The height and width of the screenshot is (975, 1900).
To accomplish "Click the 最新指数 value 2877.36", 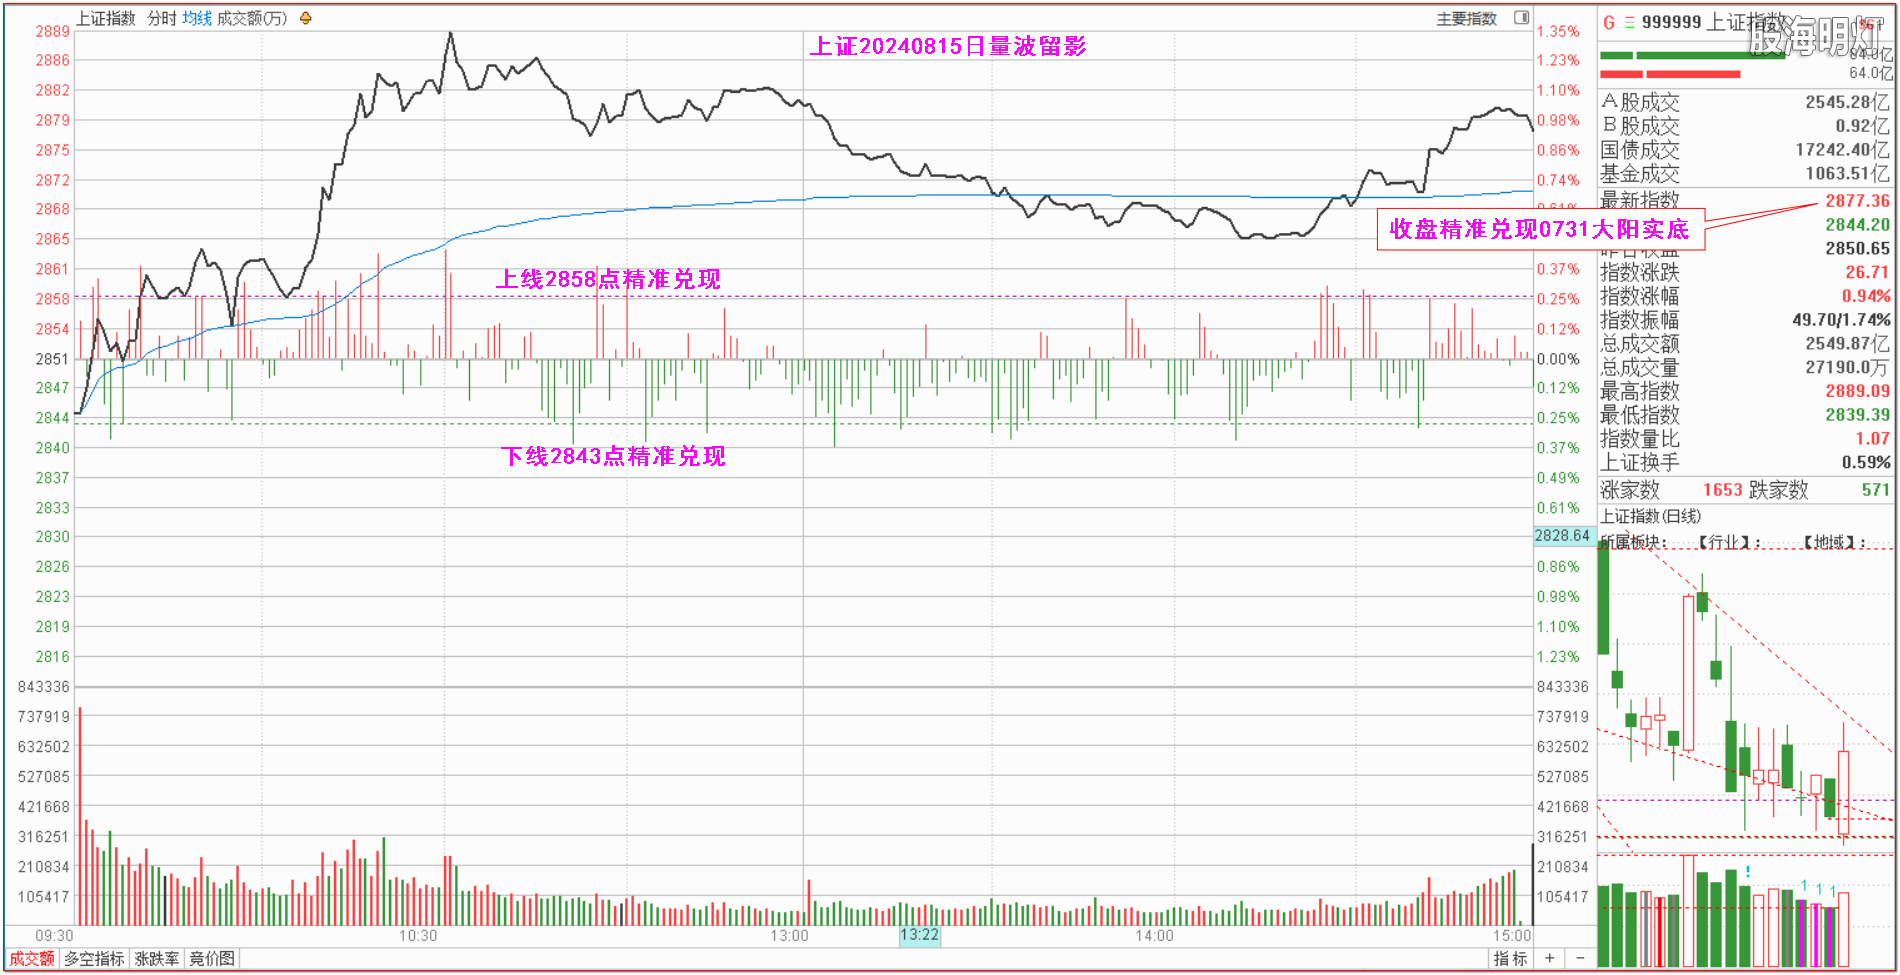I will pos(1857,201).
